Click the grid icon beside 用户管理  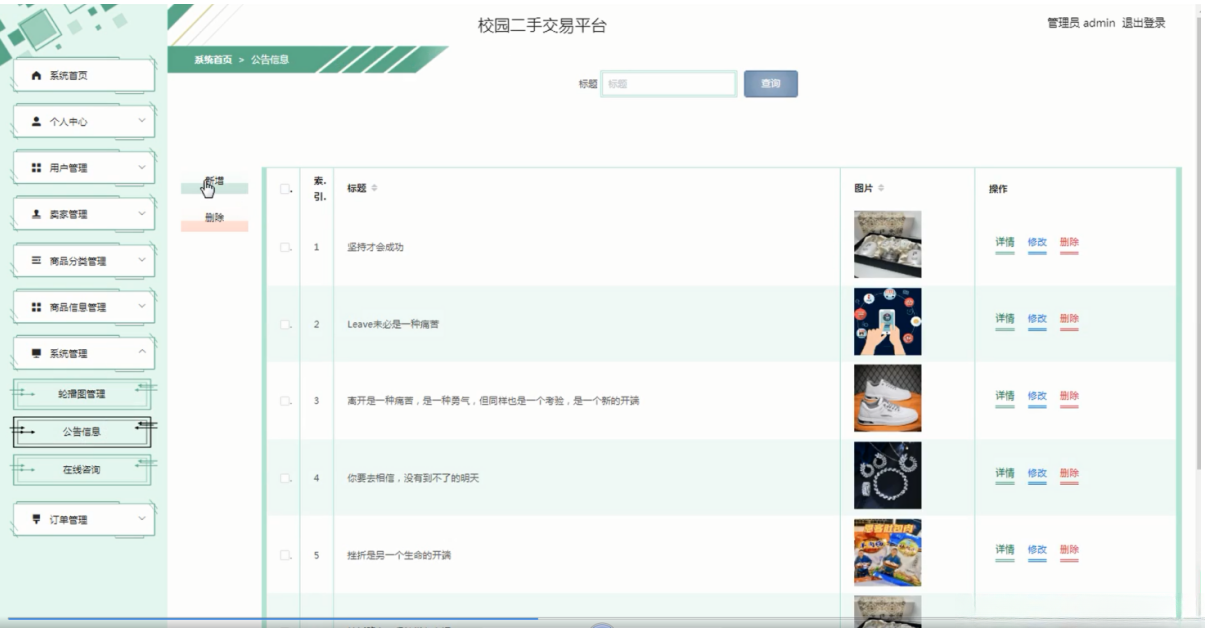point(39,168)
